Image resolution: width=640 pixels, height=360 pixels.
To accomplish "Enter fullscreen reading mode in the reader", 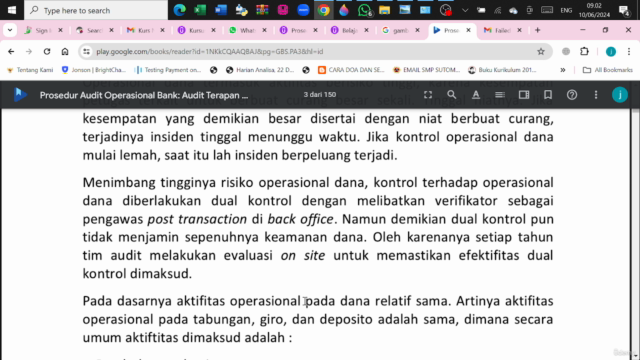I will 428,95.
